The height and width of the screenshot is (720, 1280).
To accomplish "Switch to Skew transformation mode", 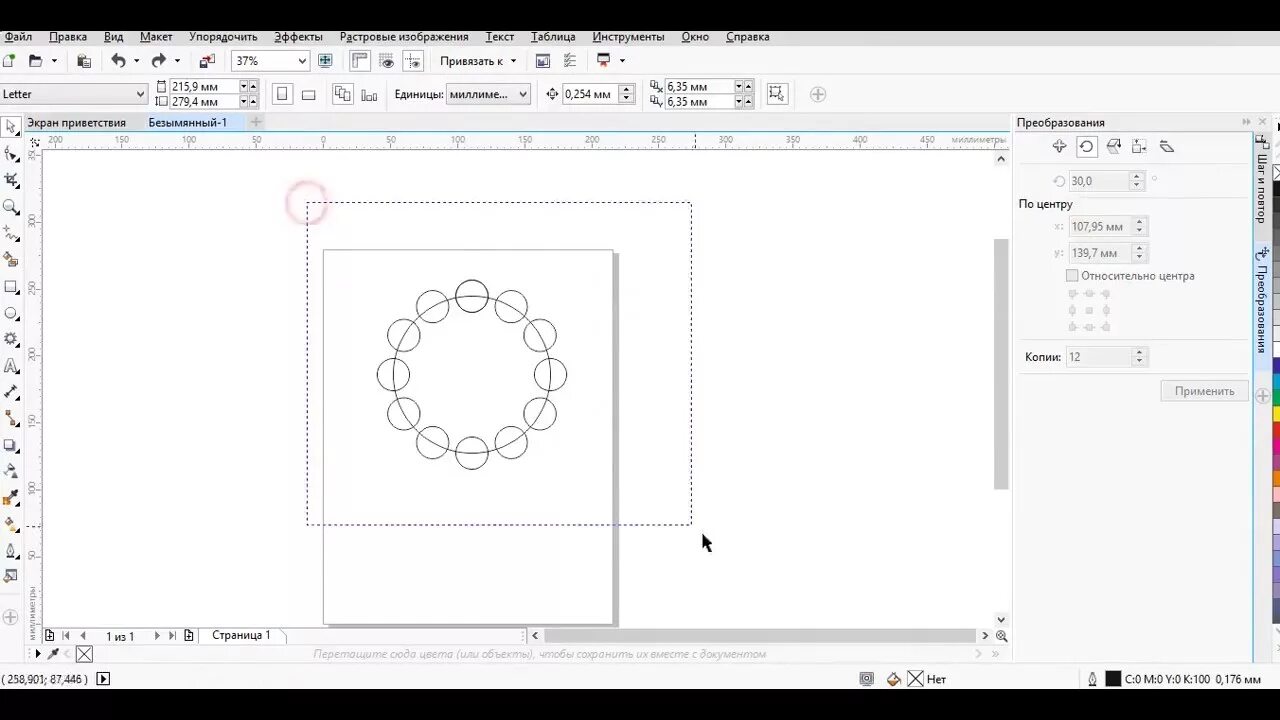I will [1166, 147].
